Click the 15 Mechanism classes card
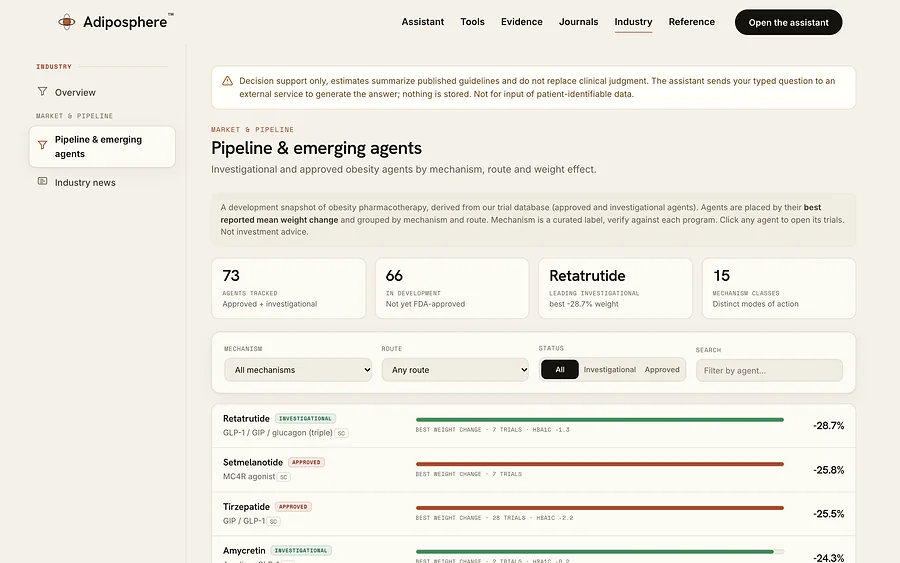This screenshot has width=900, height=563. click(x=778, y=288)
